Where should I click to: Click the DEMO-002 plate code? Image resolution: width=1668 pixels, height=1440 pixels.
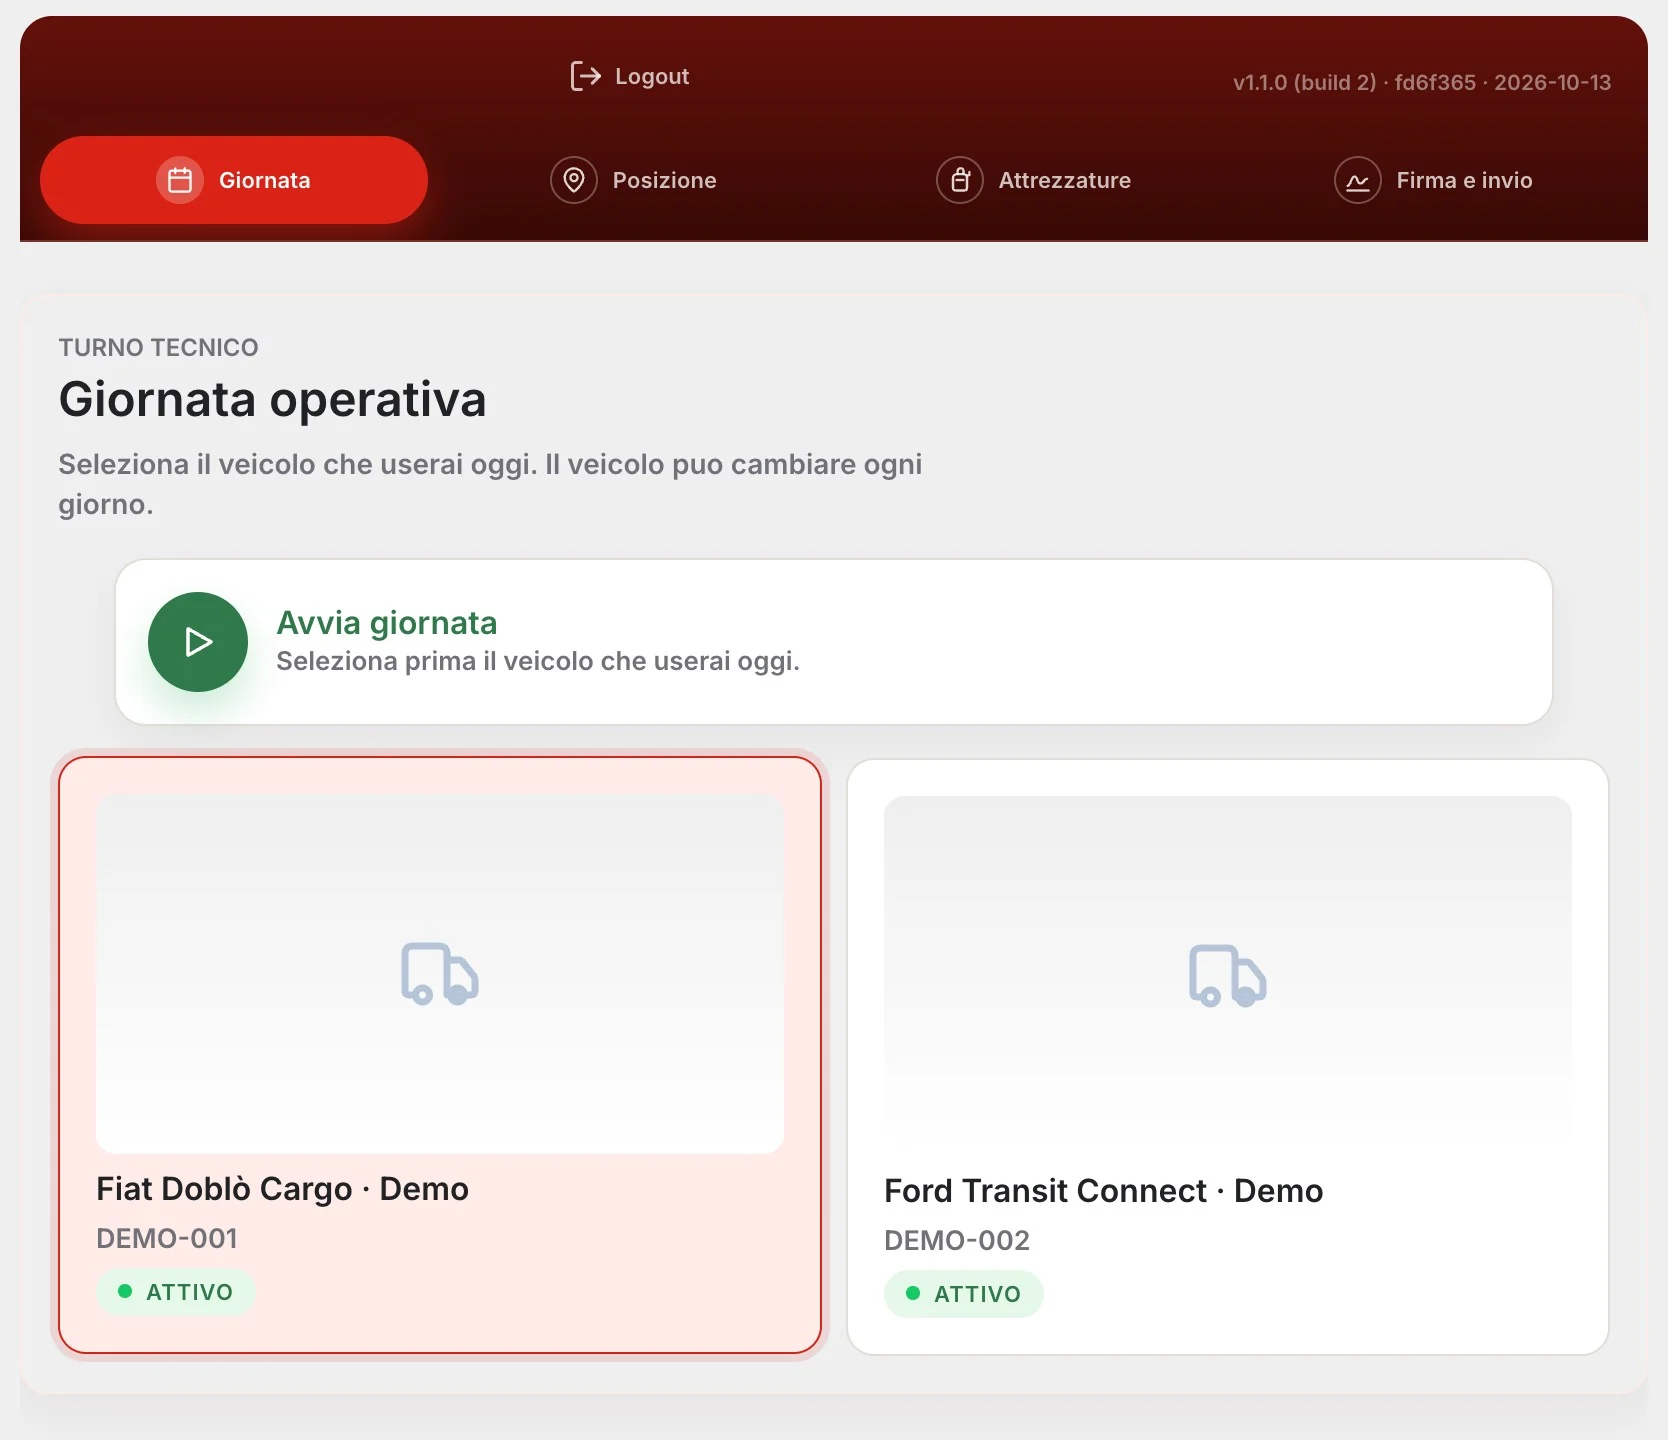click(957, 1240)
